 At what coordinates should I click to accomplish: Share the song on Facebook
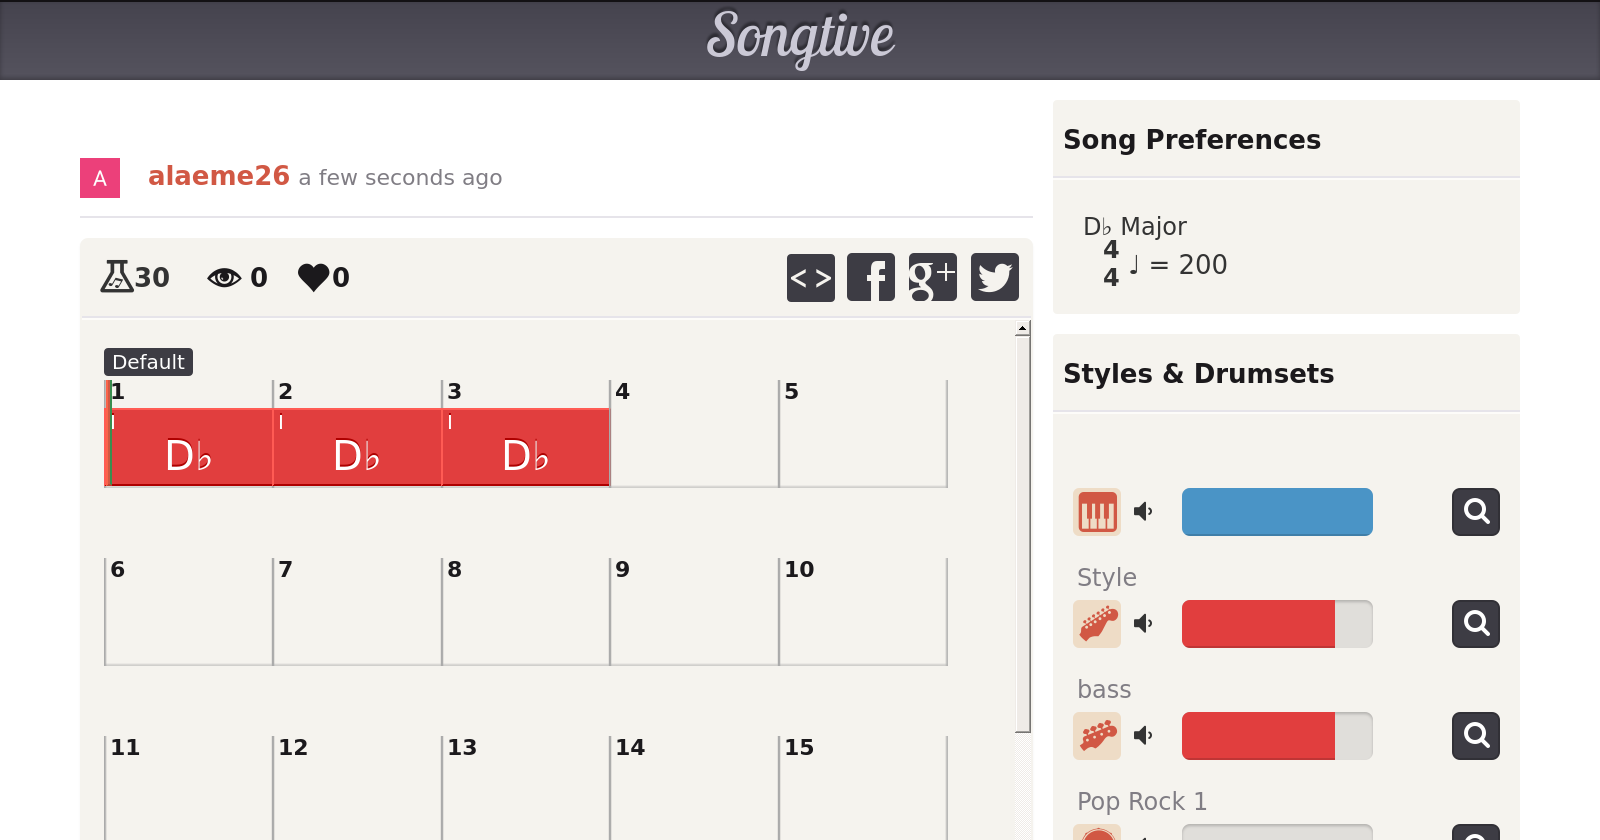pos(871,277)
